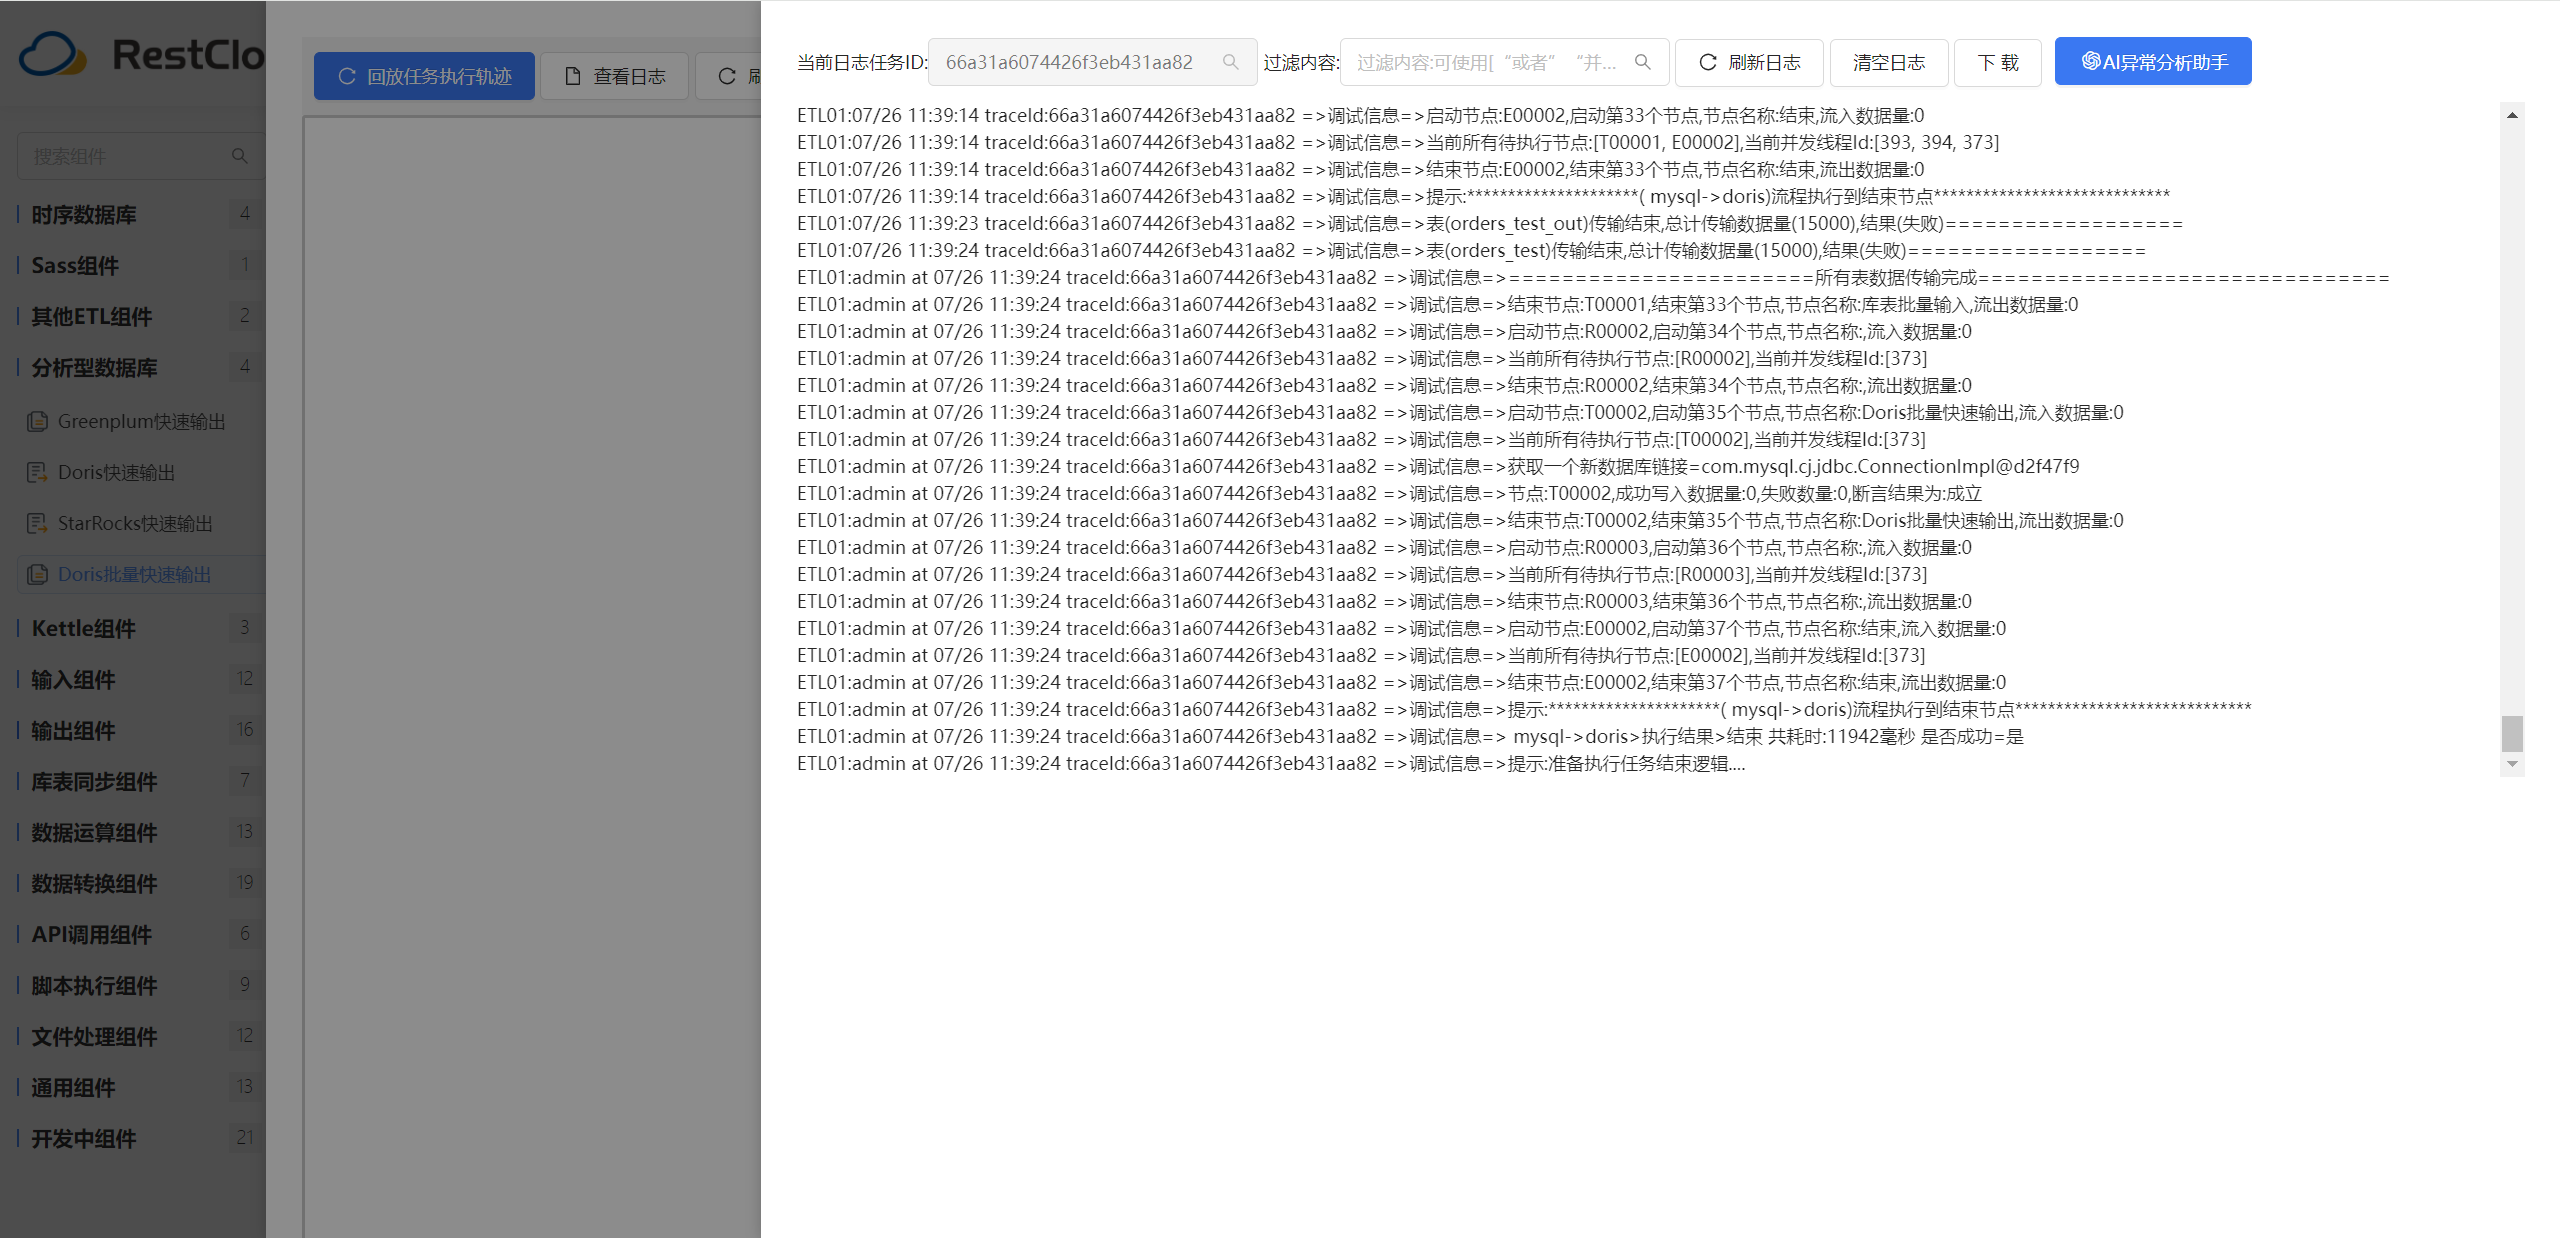This screenshot has height=1238, width=2560.
Task: Focus the 过滤内容 input field
Action: [1504, 62]
